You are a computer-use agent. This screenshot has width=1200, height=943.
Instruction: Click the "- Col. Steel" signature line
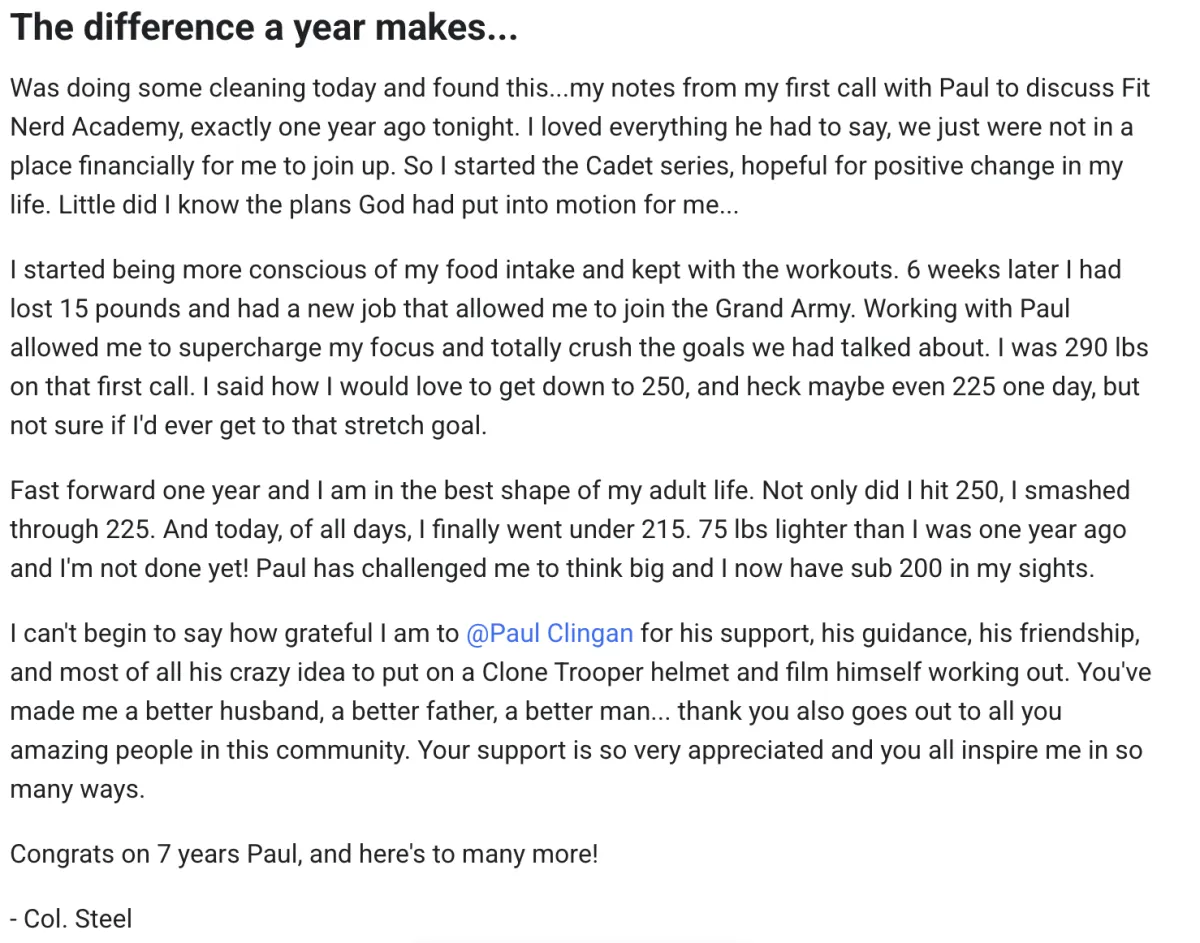tap(71, 917)
